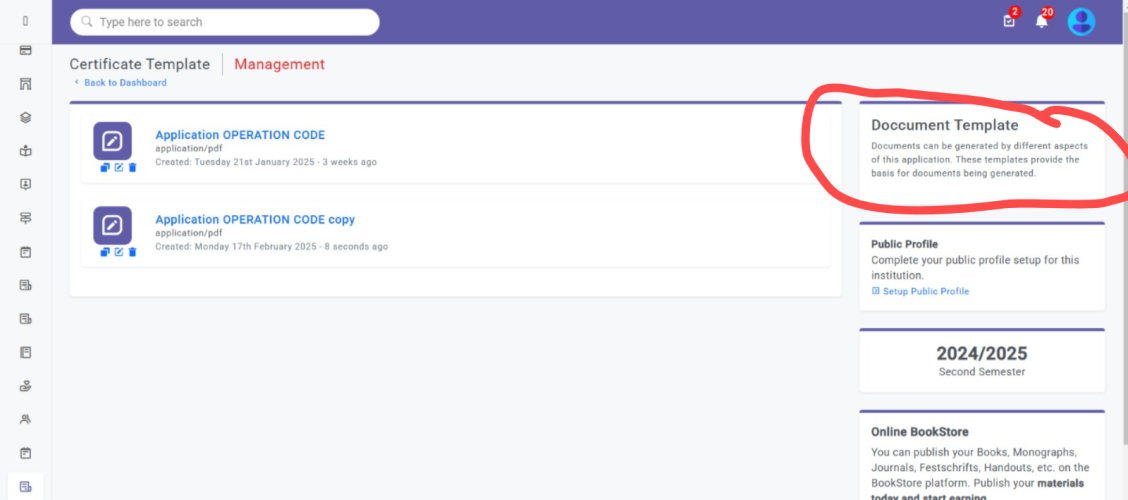This screenshot has height=500, width=1128.
Task: Click the stacked layers icon in sidebar
Action: (26, 117)
